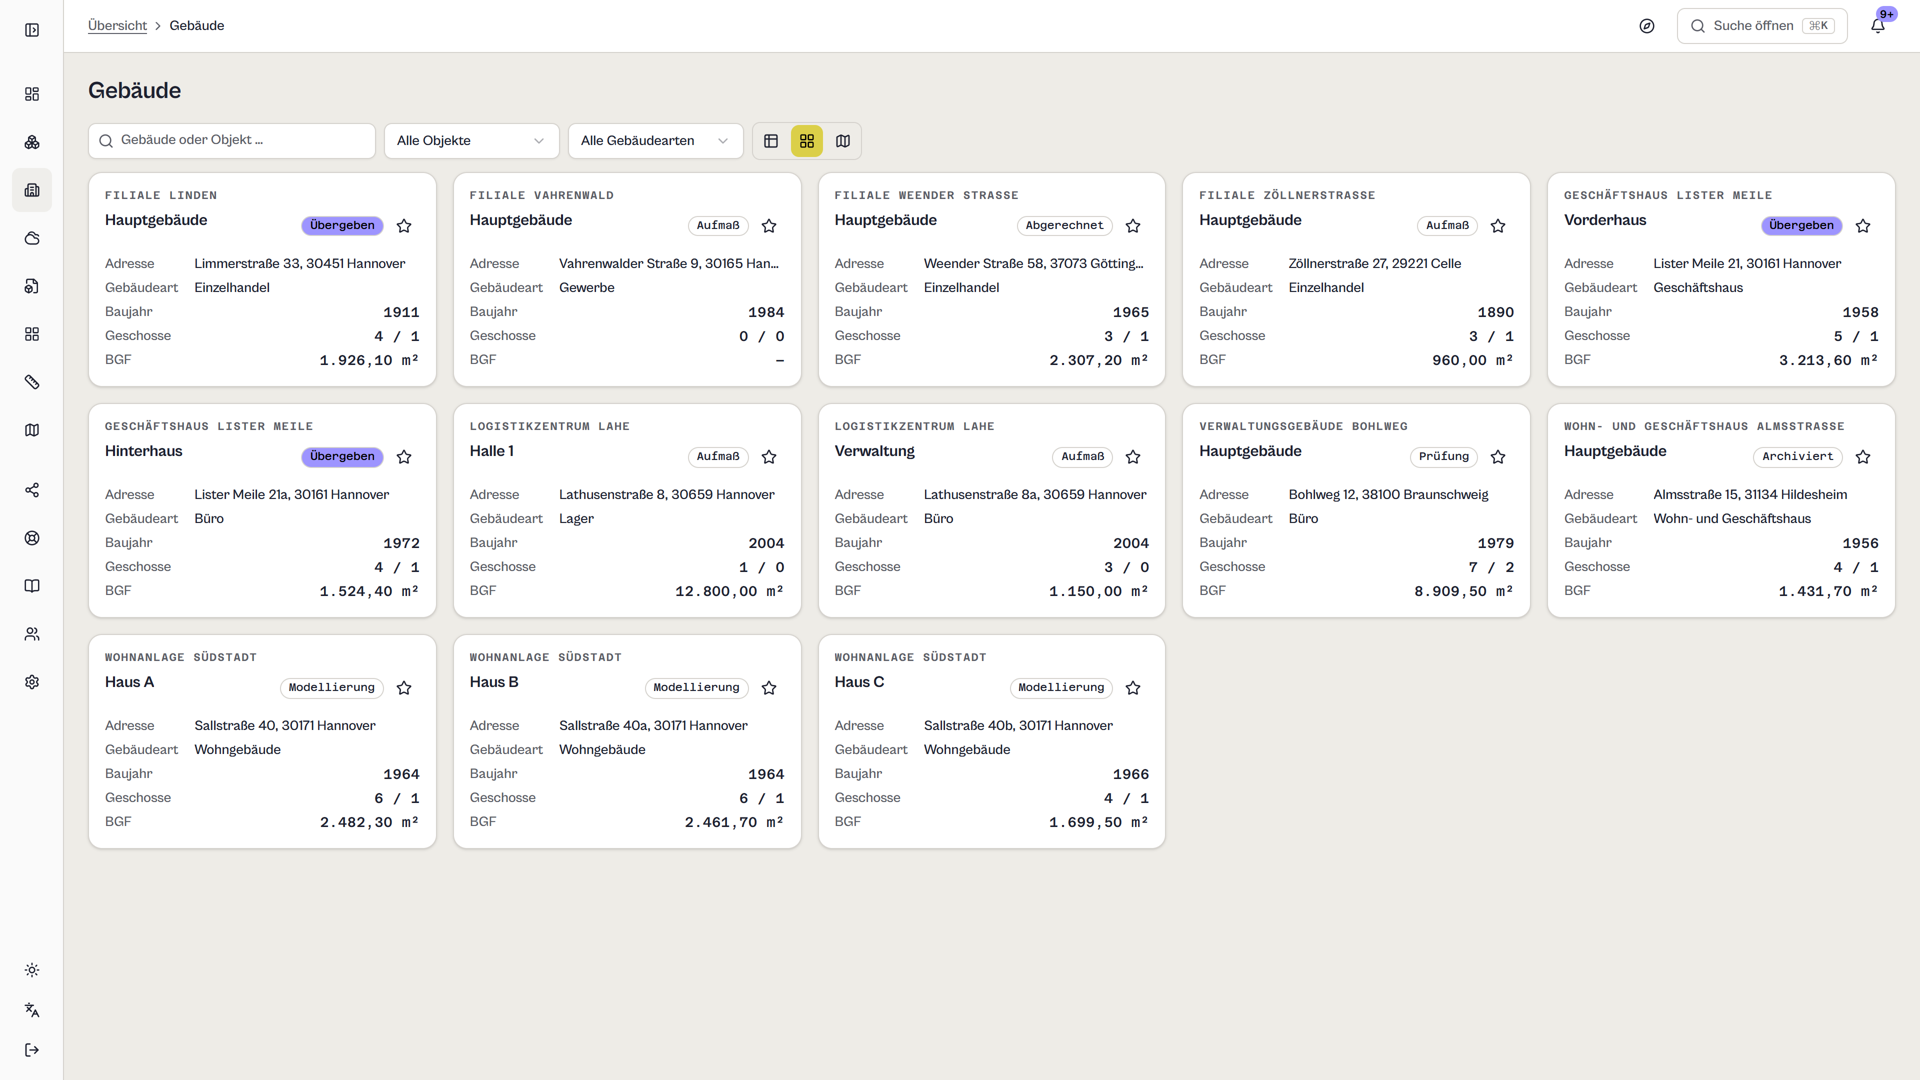Open the Alle Gebäudearten dropdown
1920x1080 pixels.
point(655,141)
